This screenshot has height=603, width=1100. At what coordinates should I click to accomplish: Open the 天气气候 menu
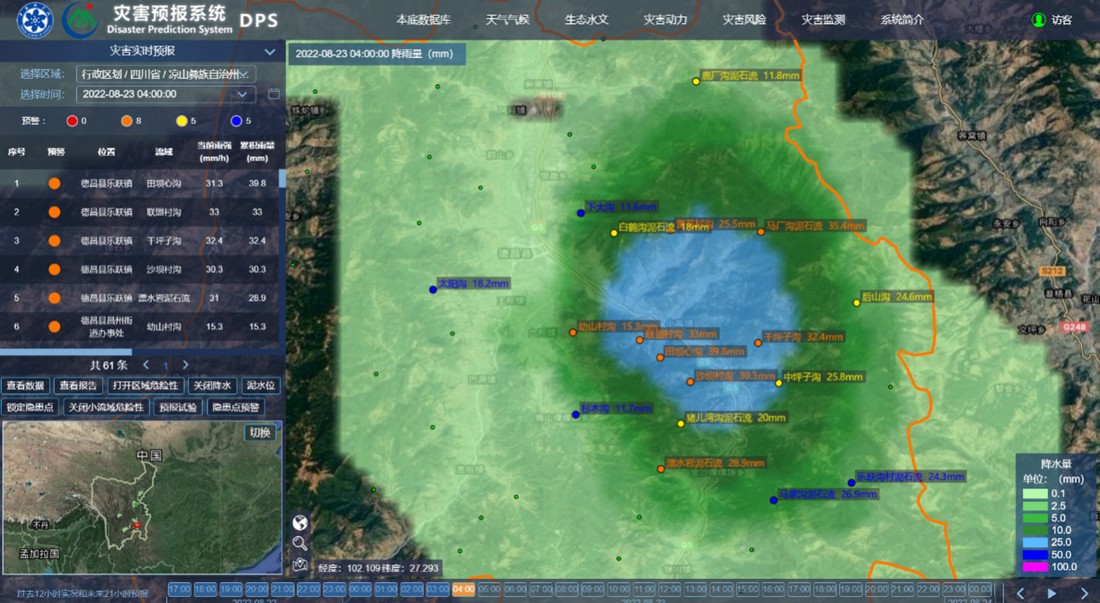click(507, 20)
